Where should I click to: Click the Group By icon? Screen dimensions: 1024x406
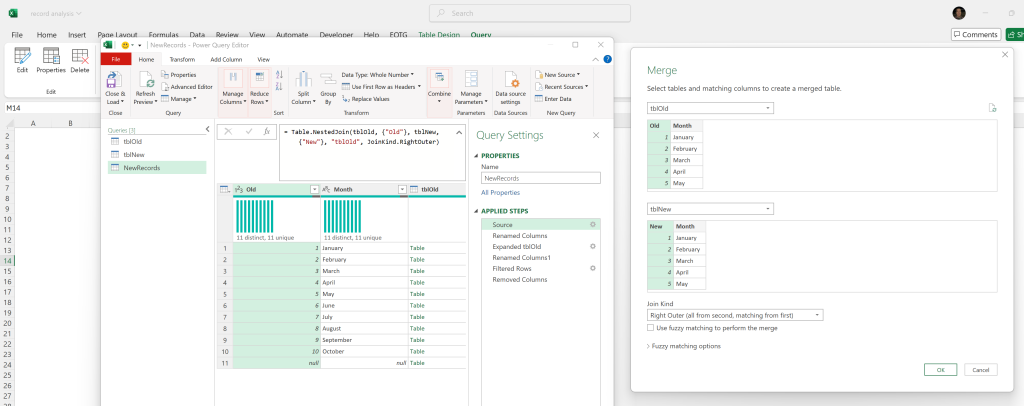328,80
